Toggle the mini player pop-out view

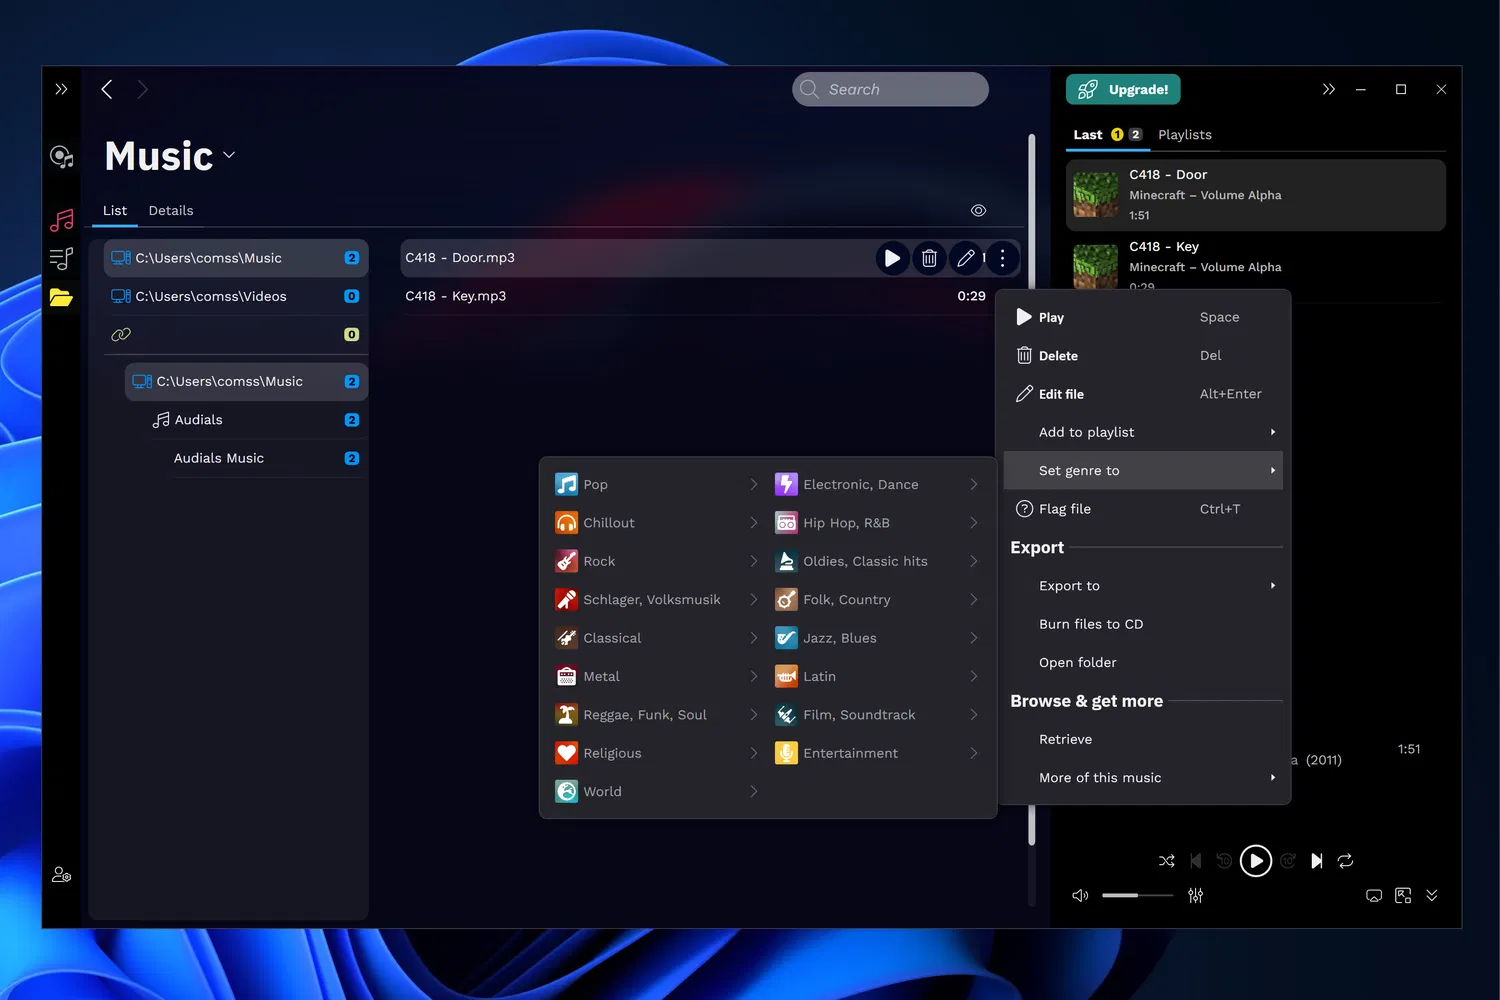(1403, 896)
